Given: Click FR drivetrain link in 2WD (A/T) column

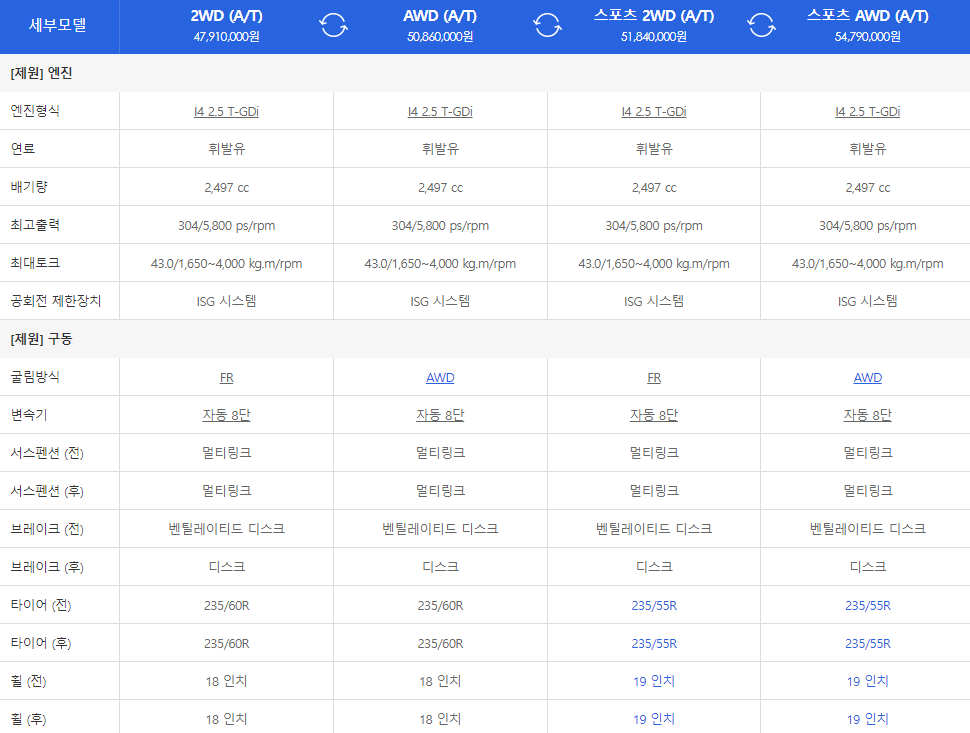Looking at the screenshot, I should [x=226, y=378].
